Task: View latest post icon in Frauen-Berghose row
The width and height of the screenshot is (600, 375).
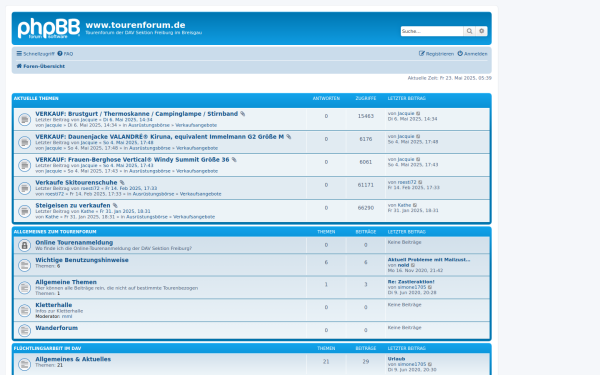Action: tap(418, 160)
